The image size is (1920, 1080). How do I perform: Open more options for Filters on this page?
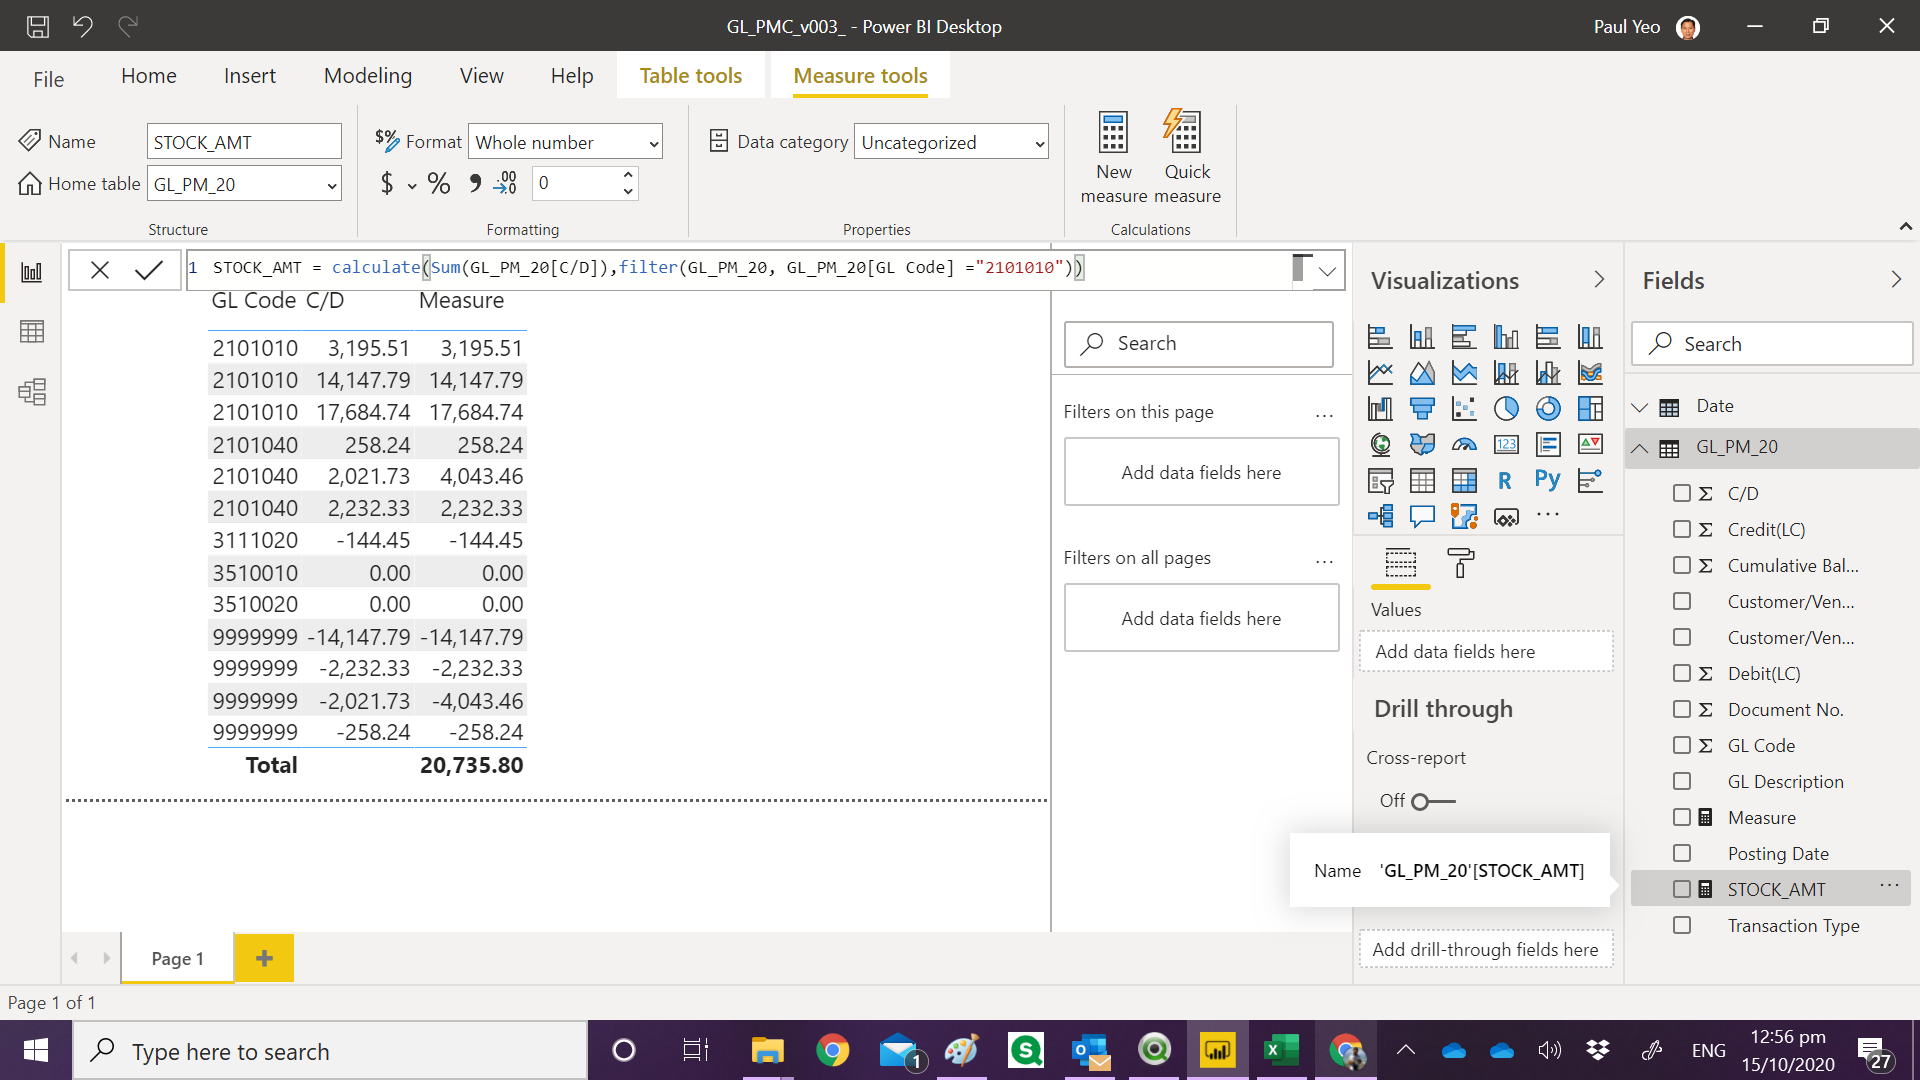(1324, 413)
